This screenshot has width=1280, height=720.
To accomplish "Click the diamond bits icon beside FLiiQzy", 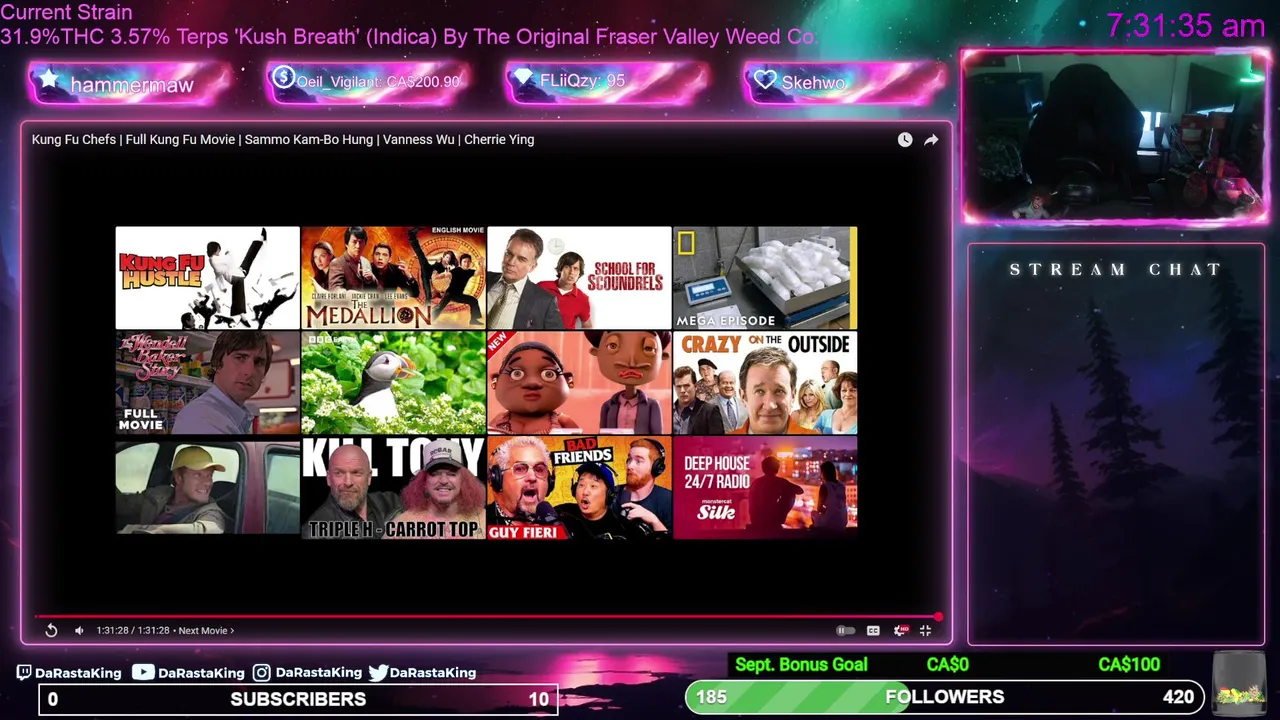I will (523, 78).
